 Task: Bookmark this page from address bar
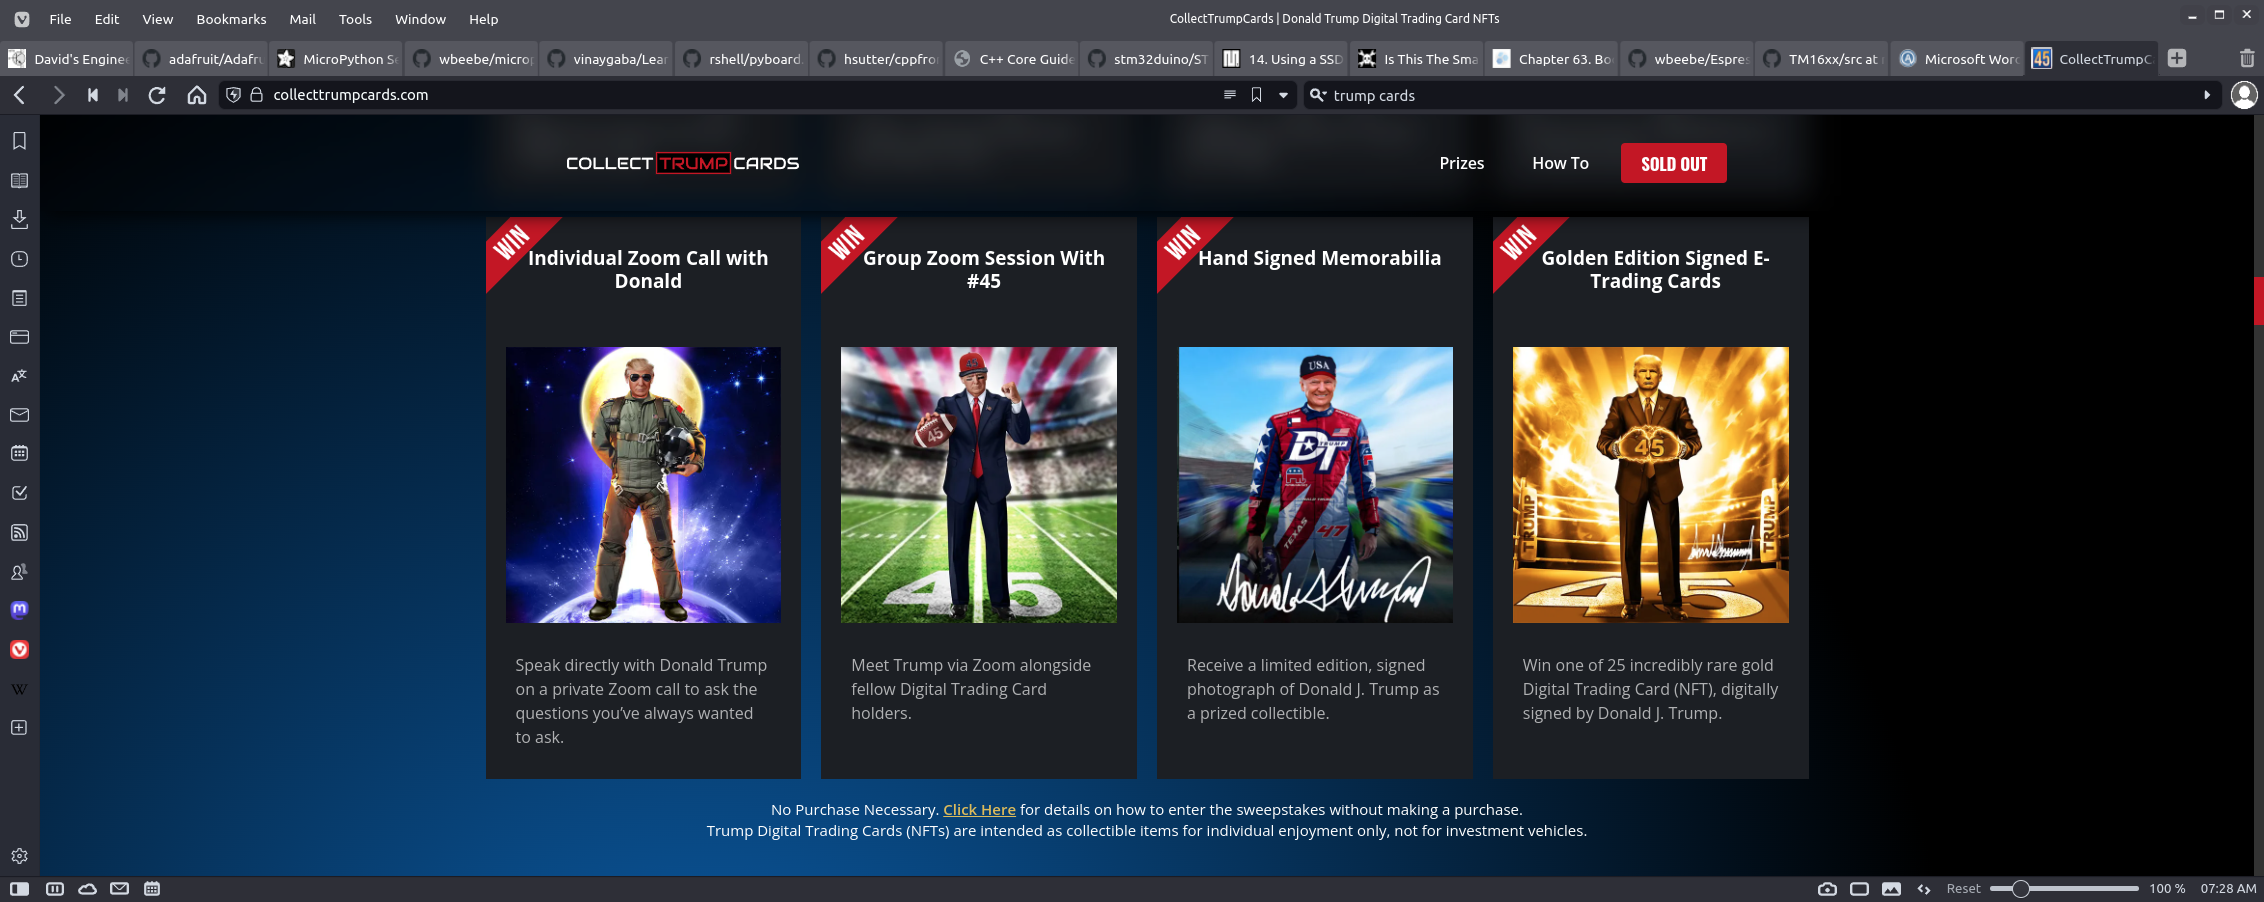(1256, 95)
